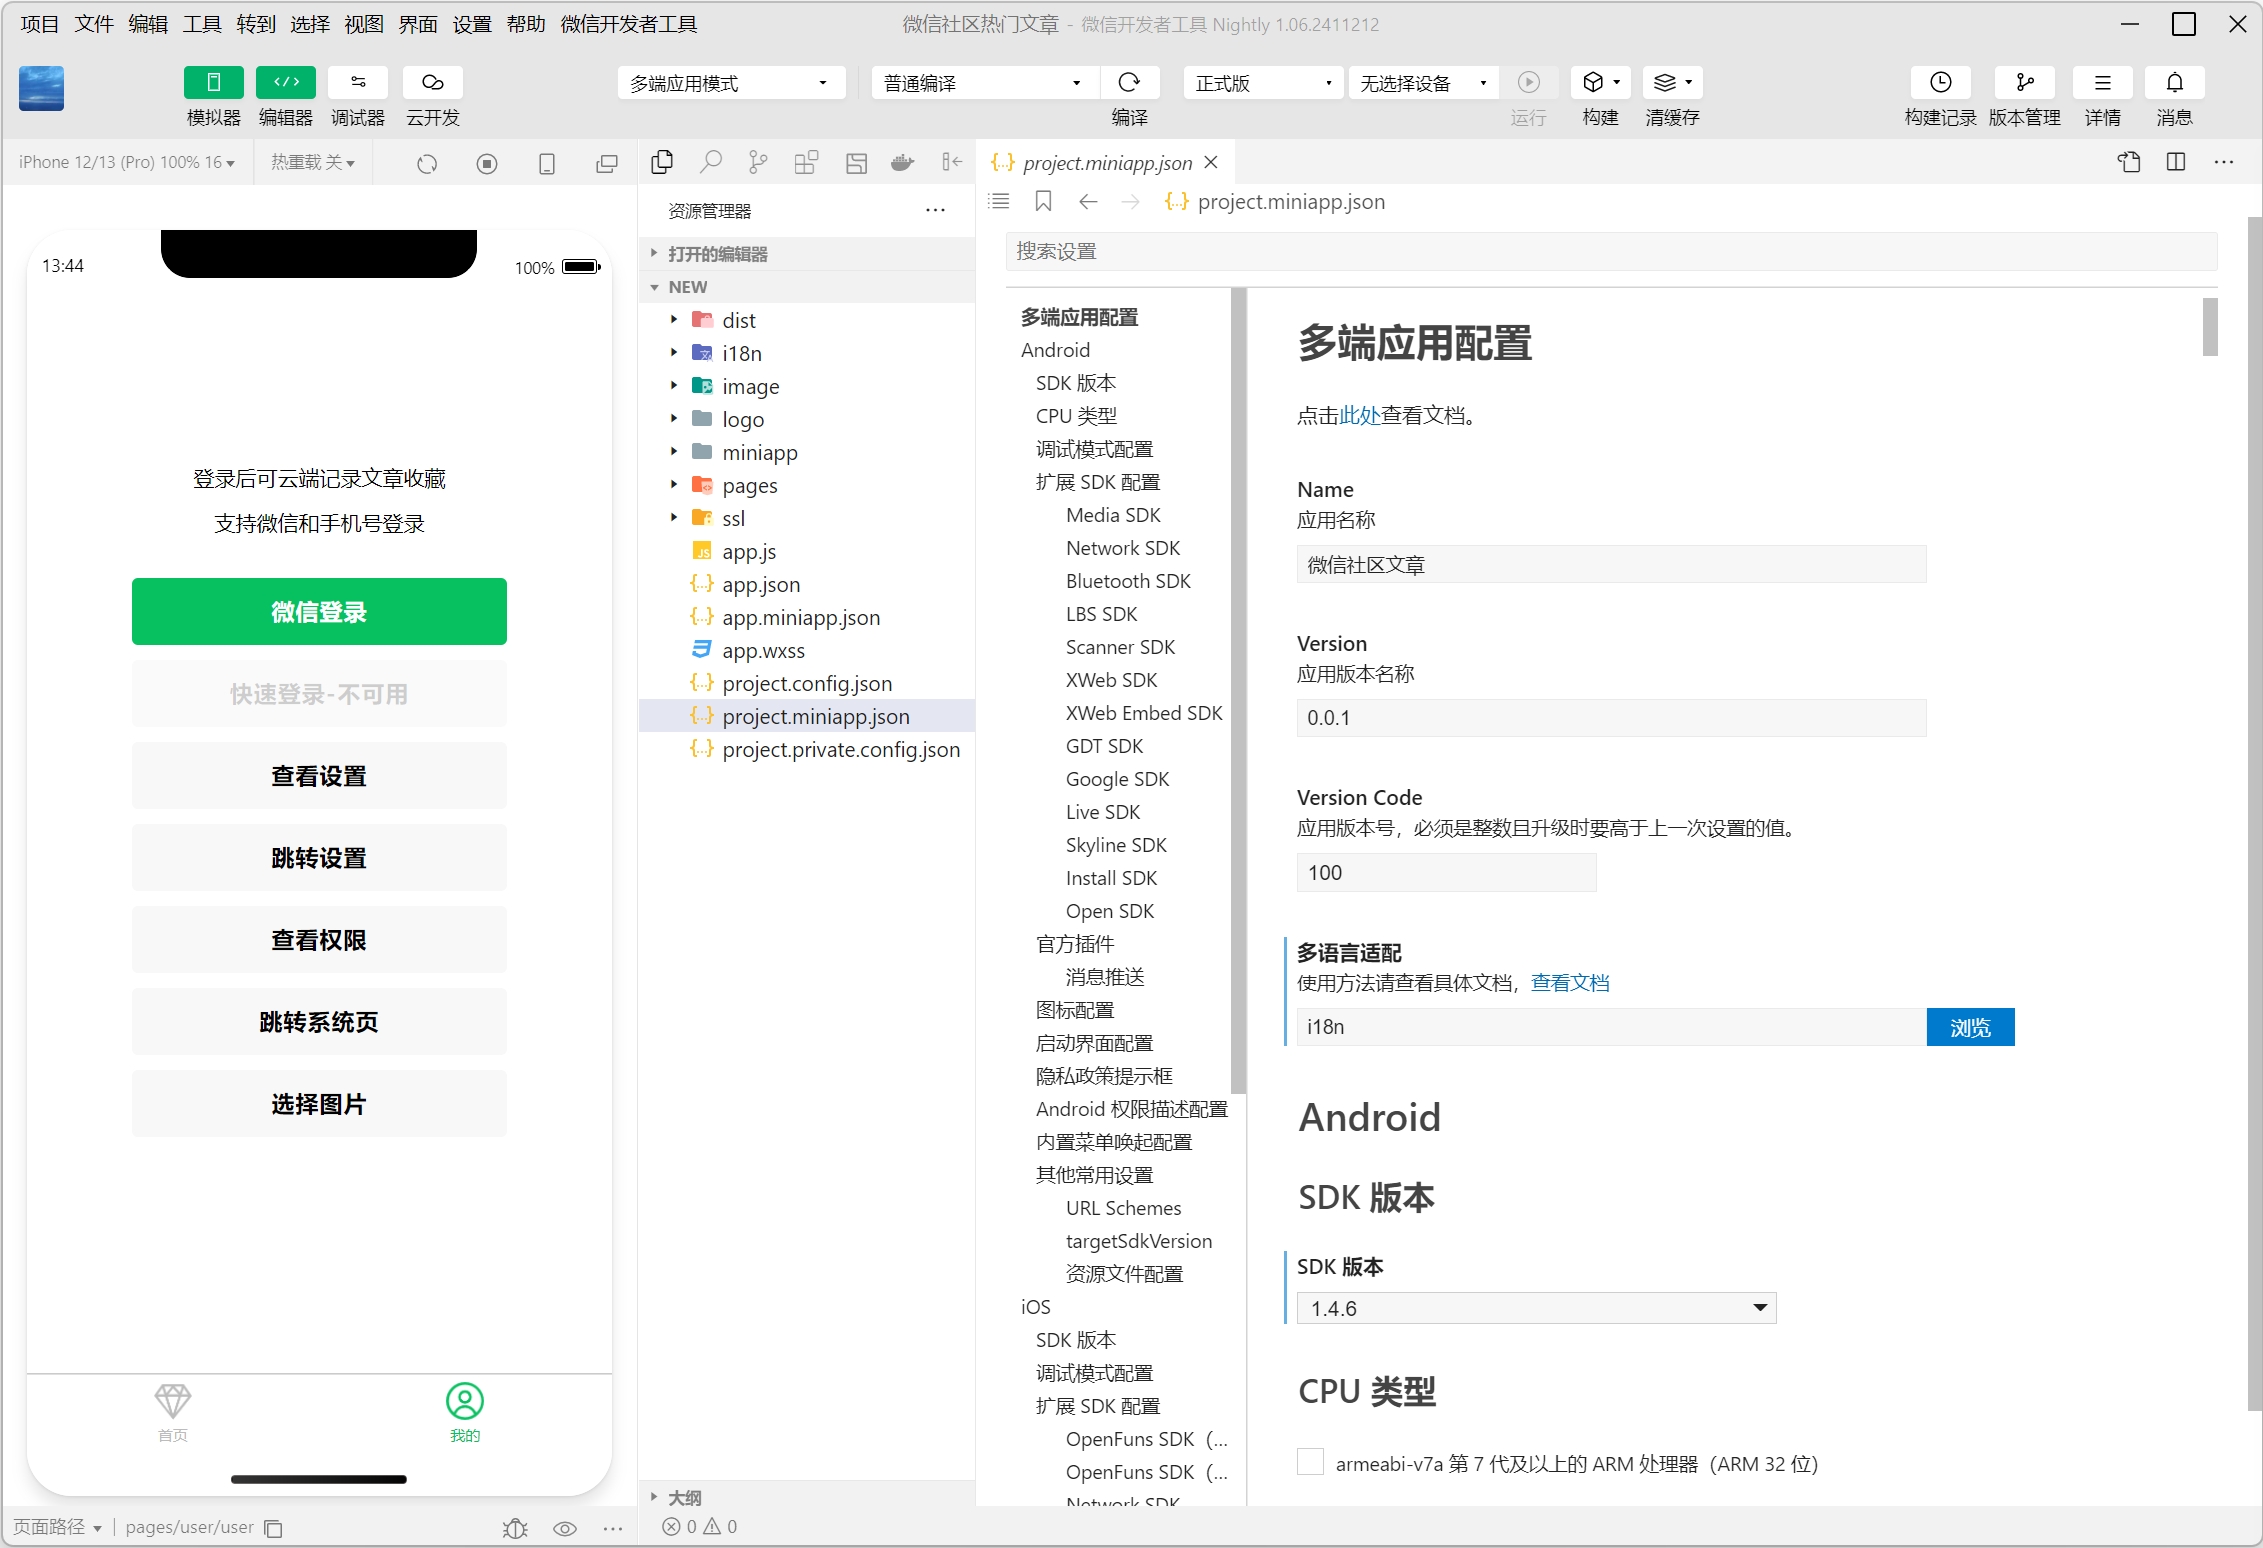This screenshot has width=2263, height=1548.
Task: Click the simulator refresh icon
Action: (x=427, y=163)
